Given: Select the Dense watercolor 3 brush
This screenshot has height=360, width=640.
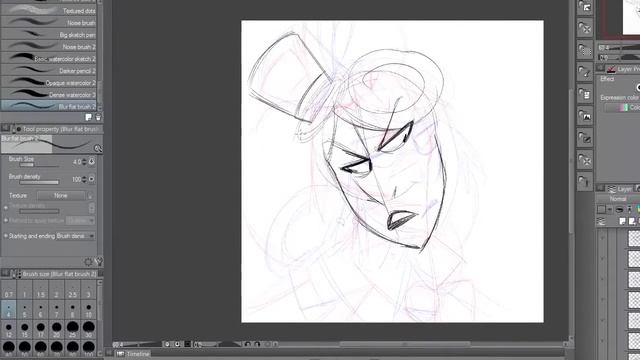Looking at the screenshot, I should point(49,95).
